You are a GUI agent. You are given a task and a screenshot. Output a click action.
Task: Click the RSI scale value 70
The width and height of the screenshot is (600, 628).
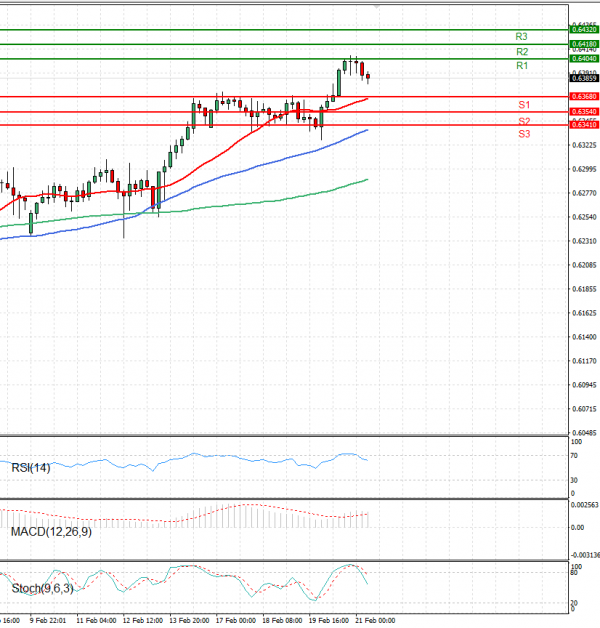point(574,456)
